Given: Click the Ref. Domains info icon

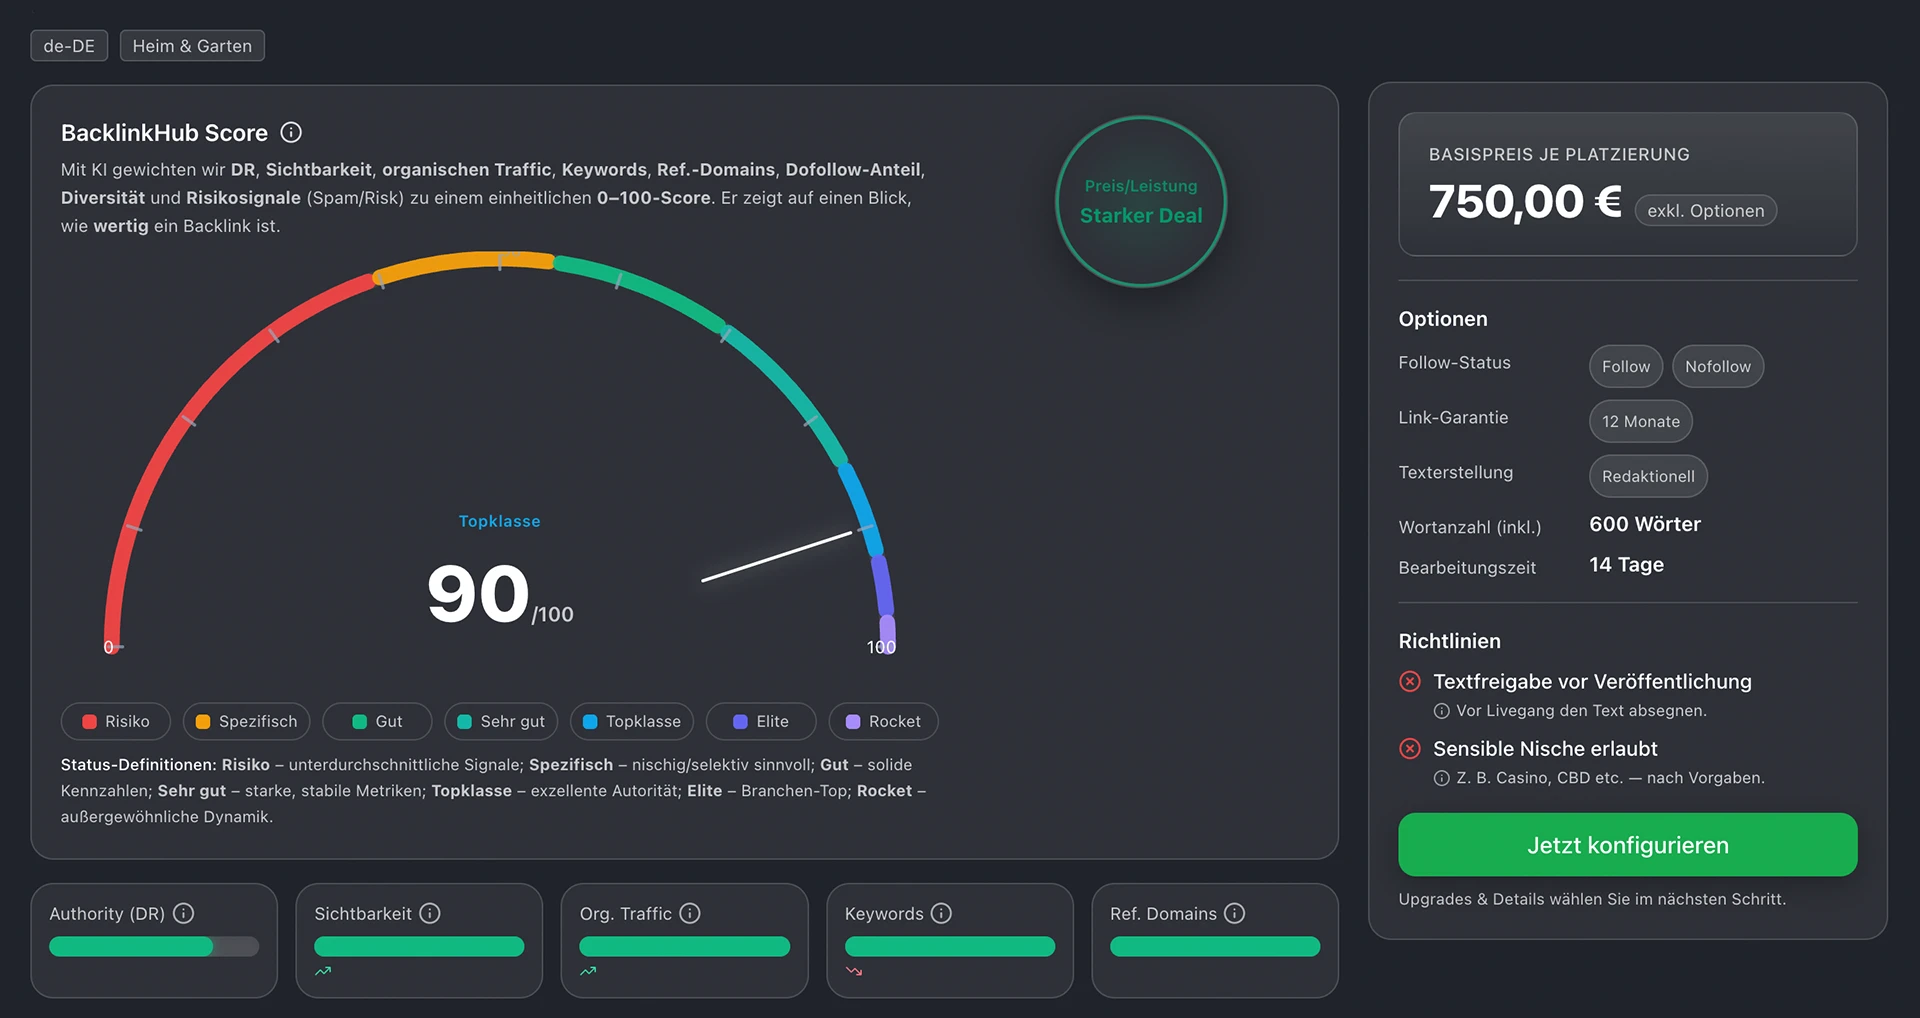Looking at the screenshot, I should point(1237,913).
